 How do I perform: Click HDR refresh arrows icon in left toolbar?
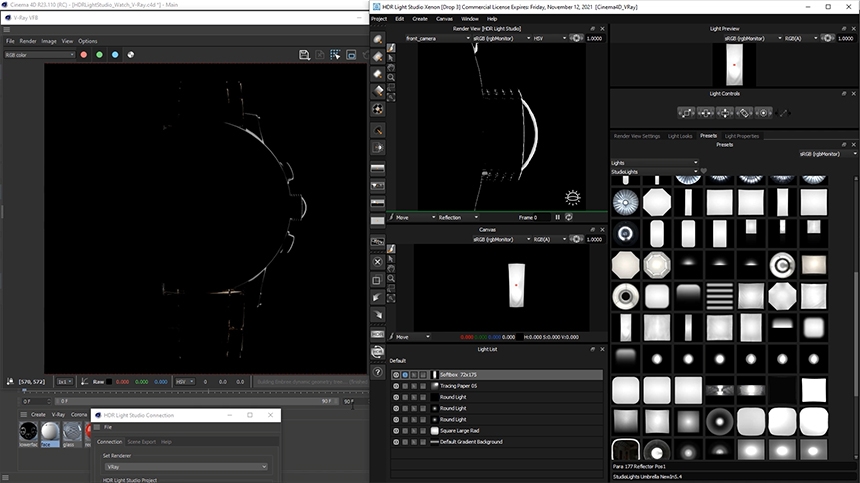pyautogui.click(x=377, y=351)
